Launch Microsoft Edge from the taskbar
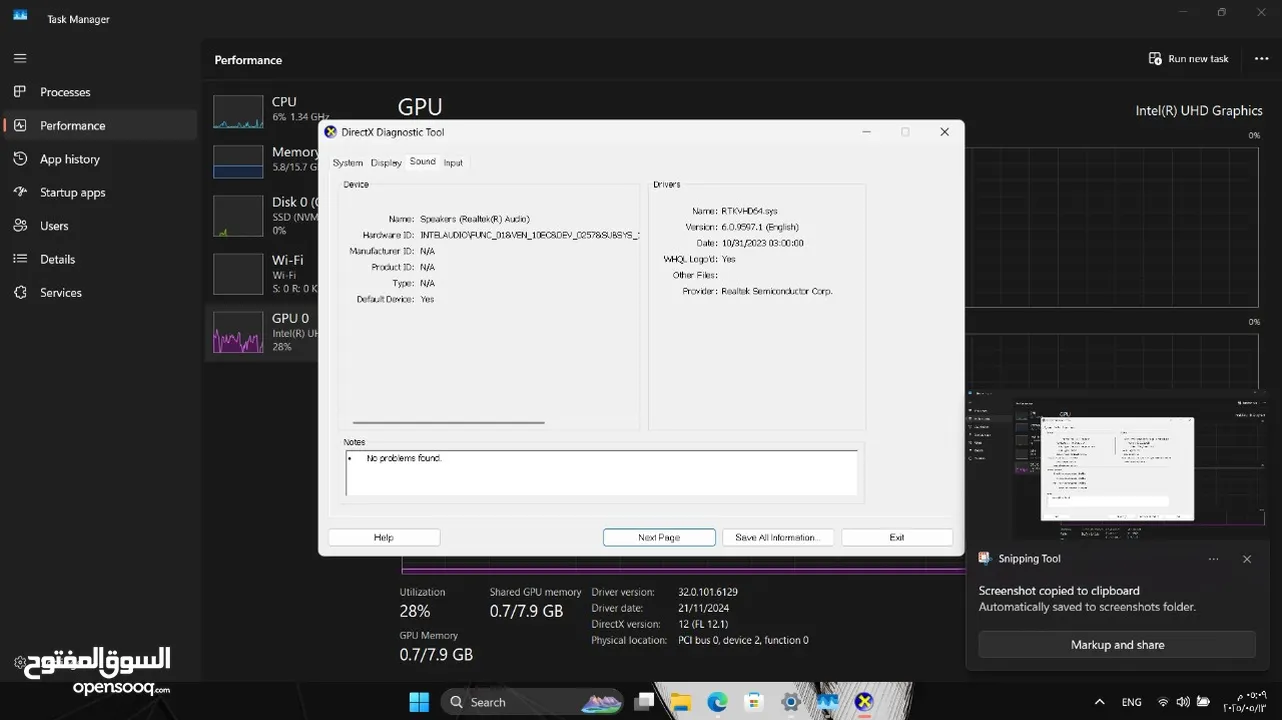The image size is (1282, 720). [717, 702]
